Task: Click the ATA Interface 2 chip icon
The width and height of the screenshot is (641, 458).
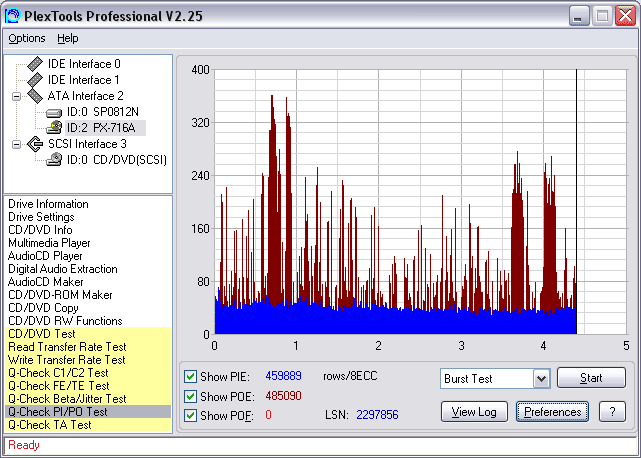Action: point(36,96)
